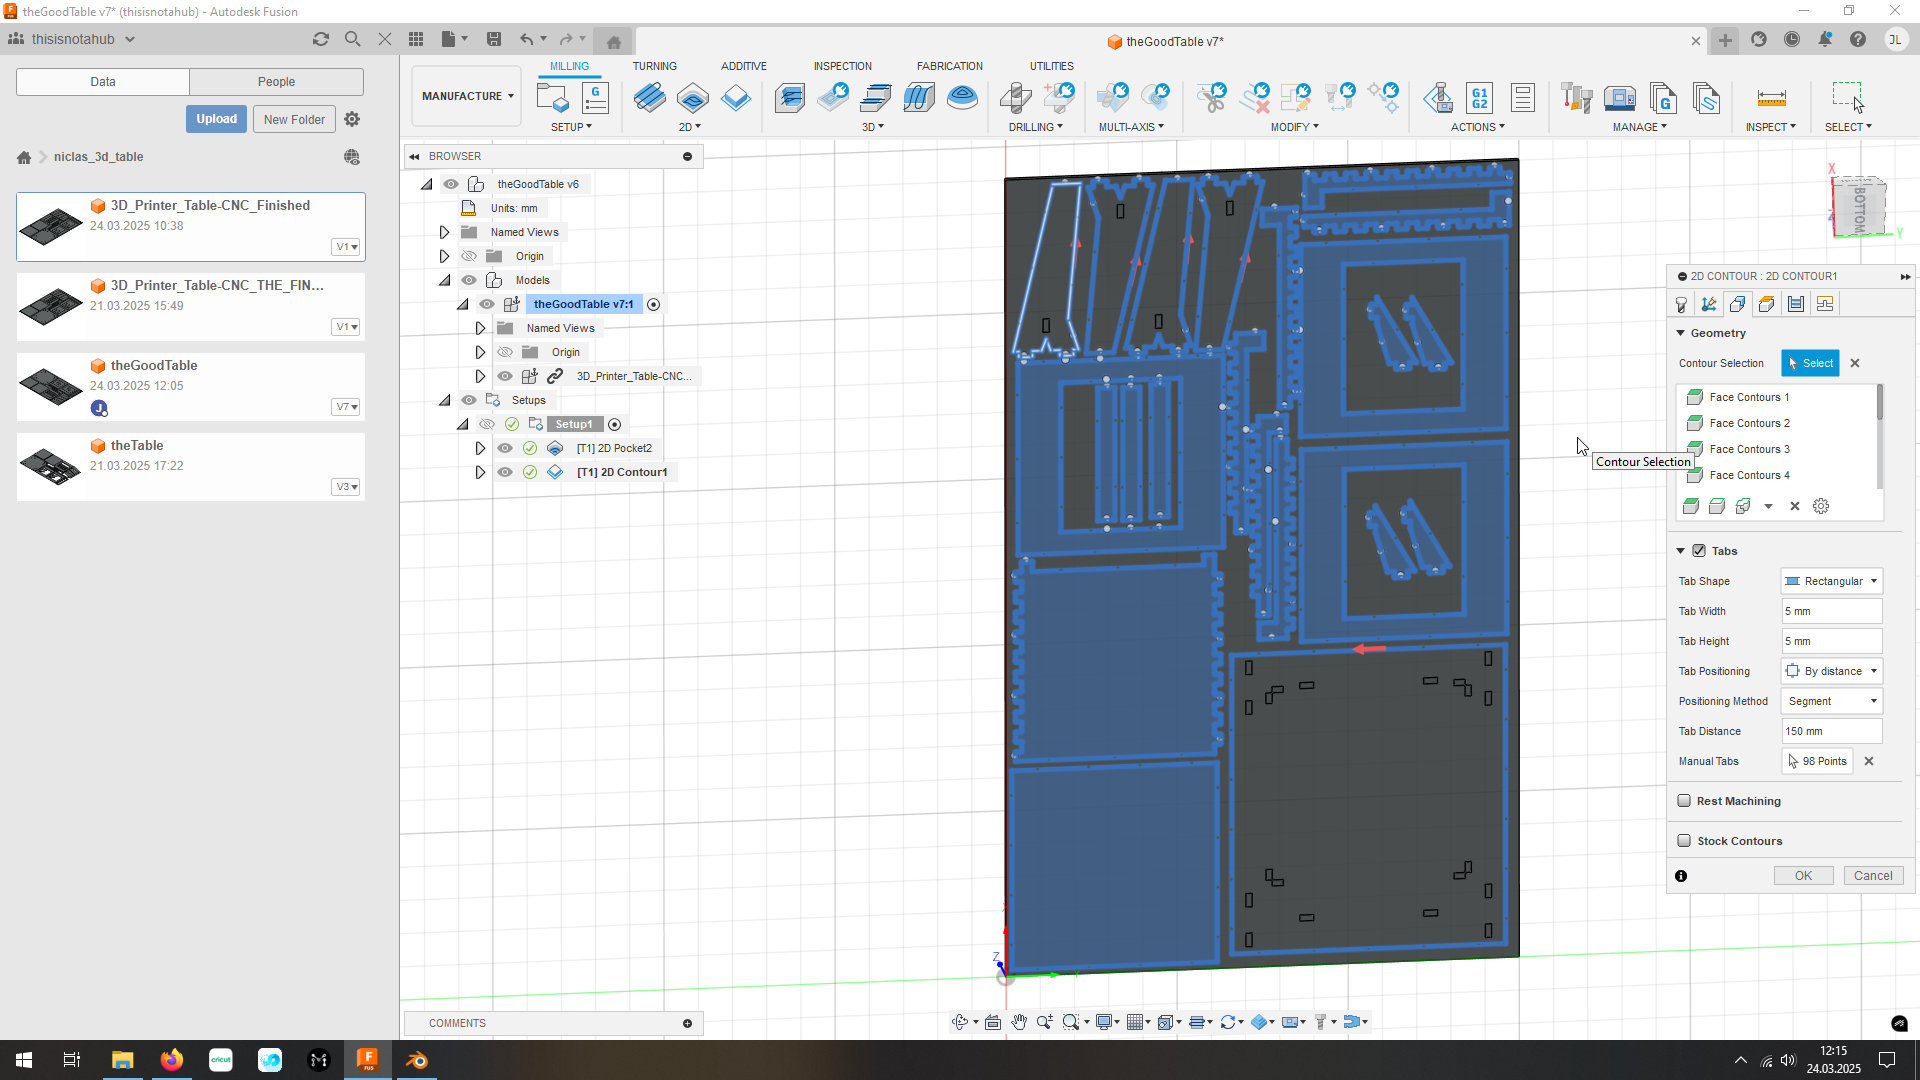Click the 98 Points manual tabs button
This screenshot has width=1920, height=1080.
pyautogui.click(x=1817, y=761)
